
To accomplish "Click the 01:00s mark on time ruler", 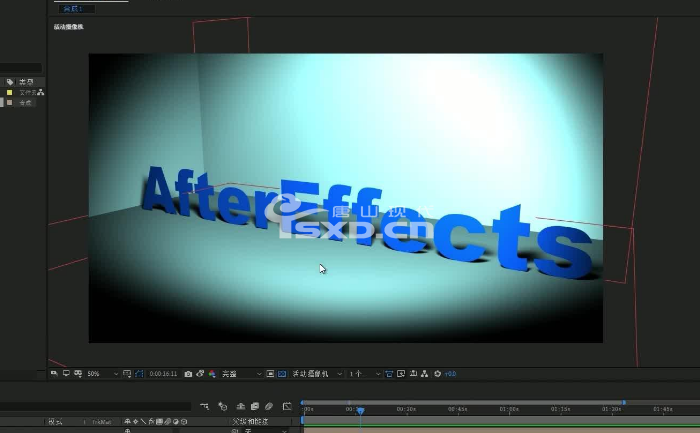I will pyautogui.click(x=509, y=409).
